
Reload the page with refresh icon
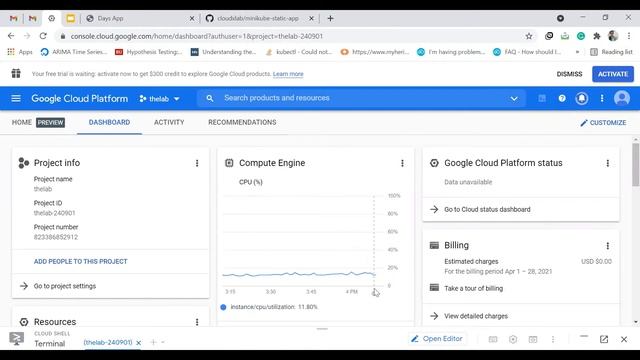43,36
